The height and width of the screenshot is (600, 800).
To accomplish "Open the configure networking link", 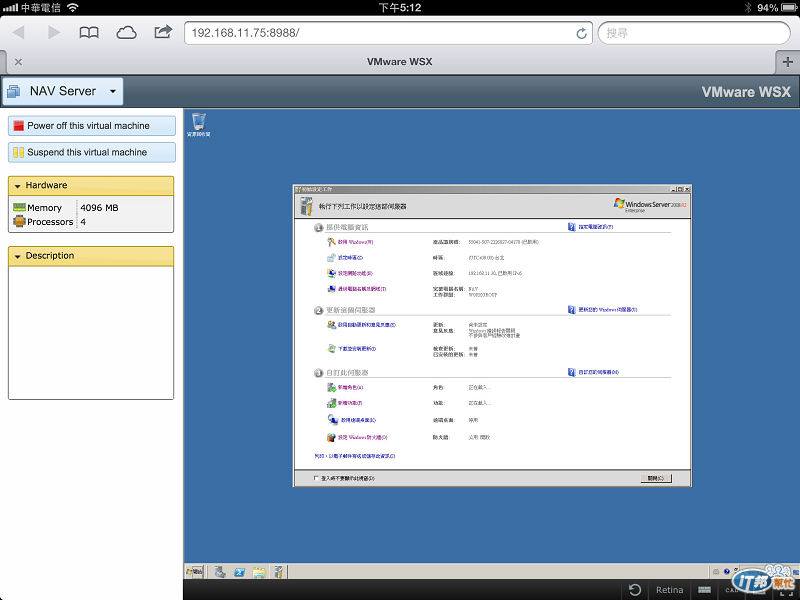I will [x=350, y=273].
